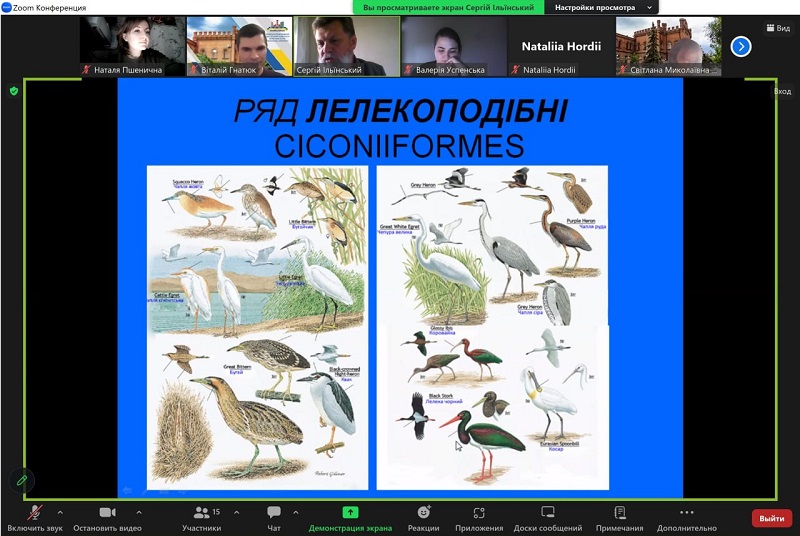Leave meeting with red Выйти button
Viewport: 800px width, 536px height.
[771, 519]
